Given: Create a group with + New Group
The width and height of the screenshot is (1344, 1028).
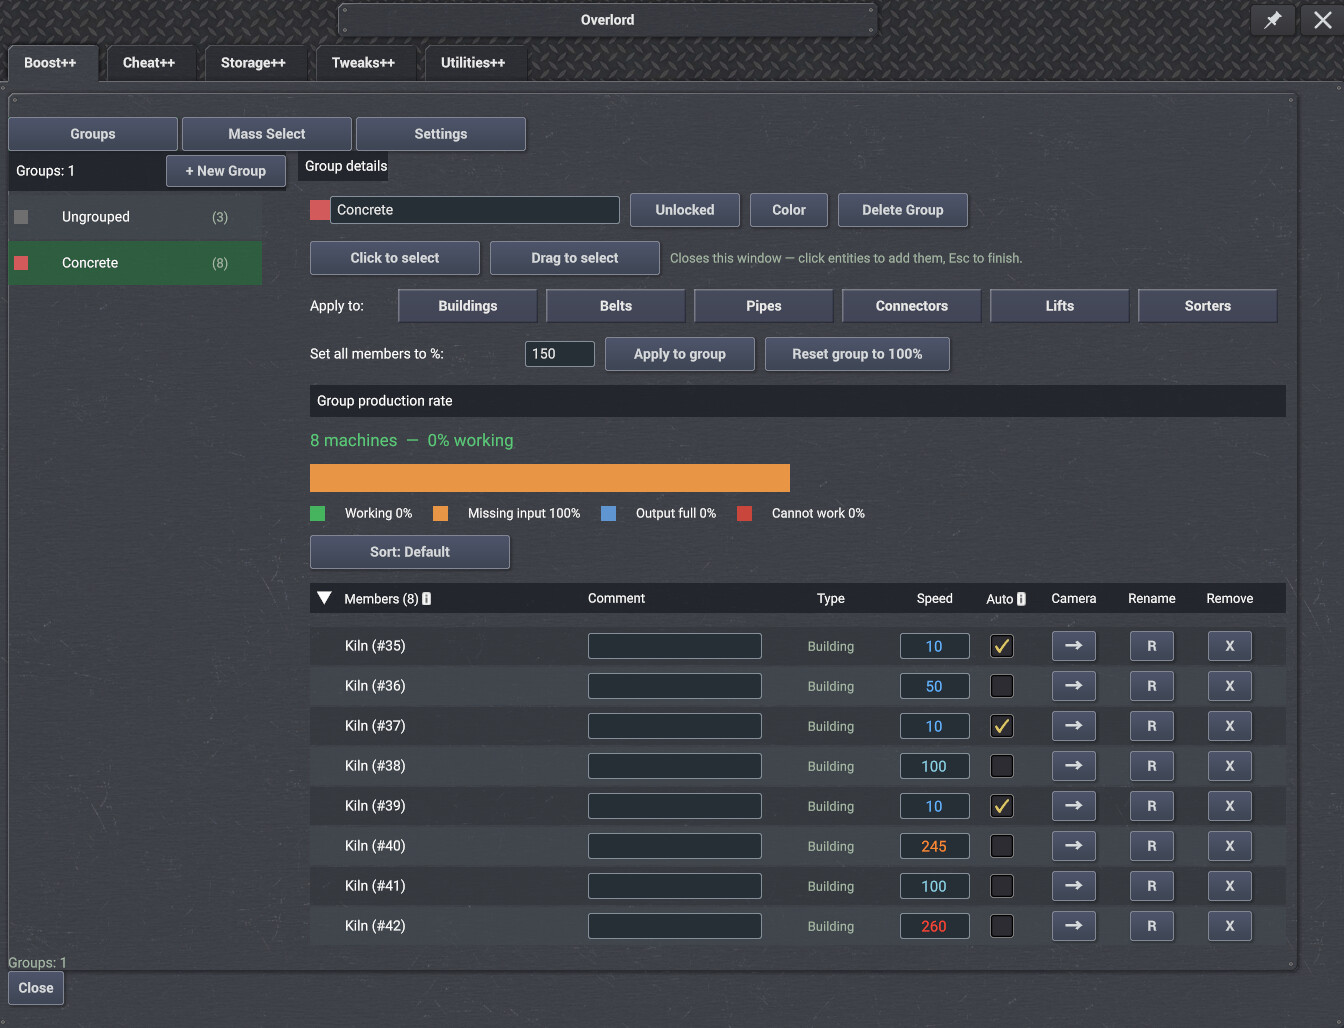Looking at the screenshot, I should (x=226, y=171).
